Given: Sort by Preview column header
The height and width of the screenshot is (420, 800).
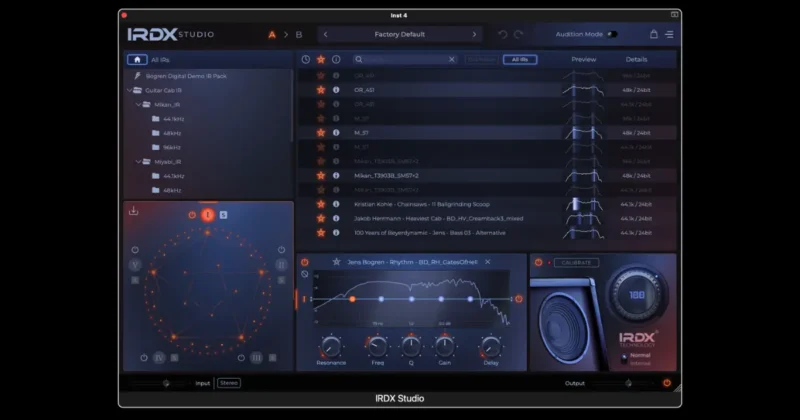Looking at the screenshot, I should pyautogui.click(x=584, y=59).
